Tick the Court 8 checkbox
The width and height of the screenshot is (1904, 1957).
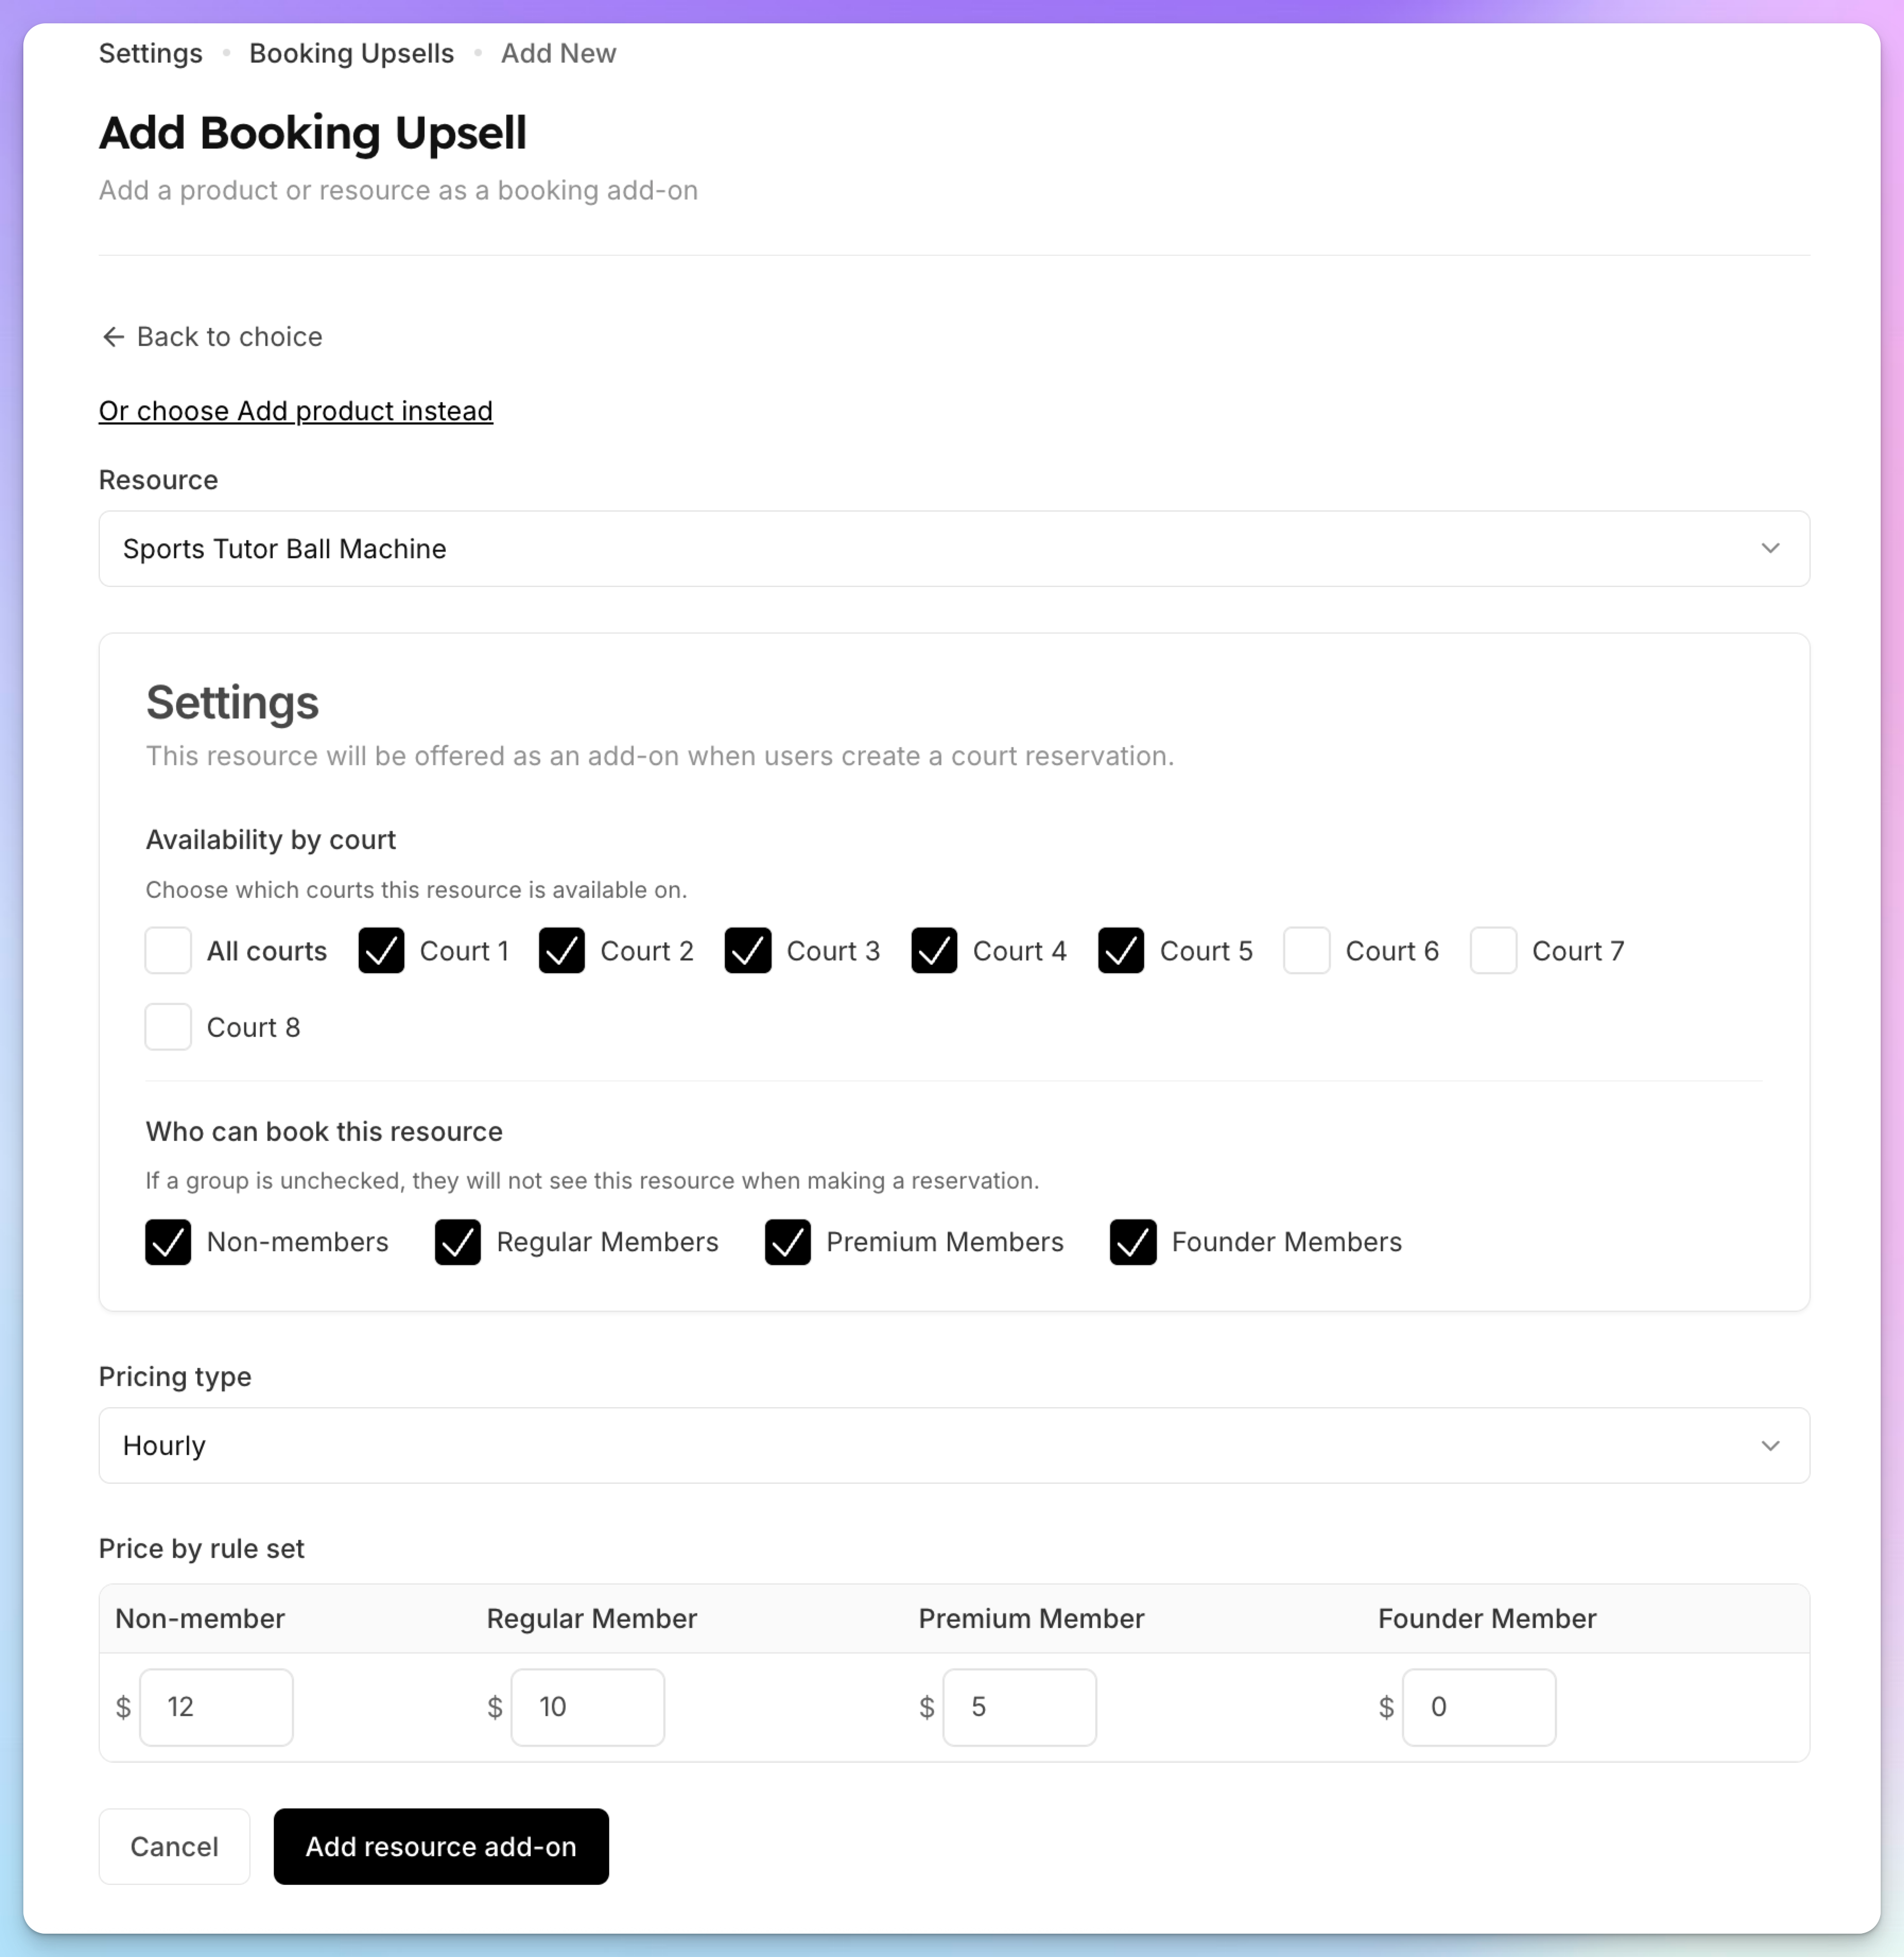click(168, 1027)
